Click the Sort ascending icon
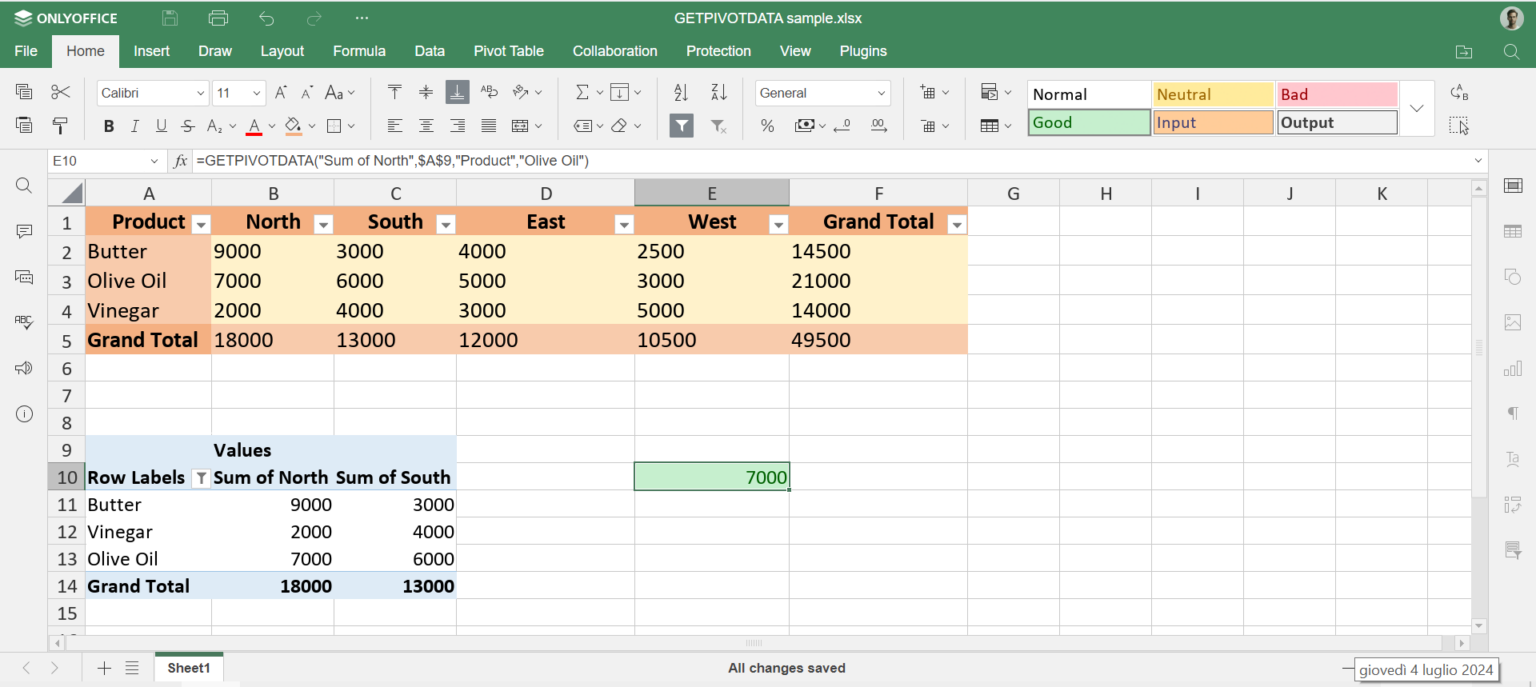The width and height of the screenshot is (1536, 687). (681, 91)
